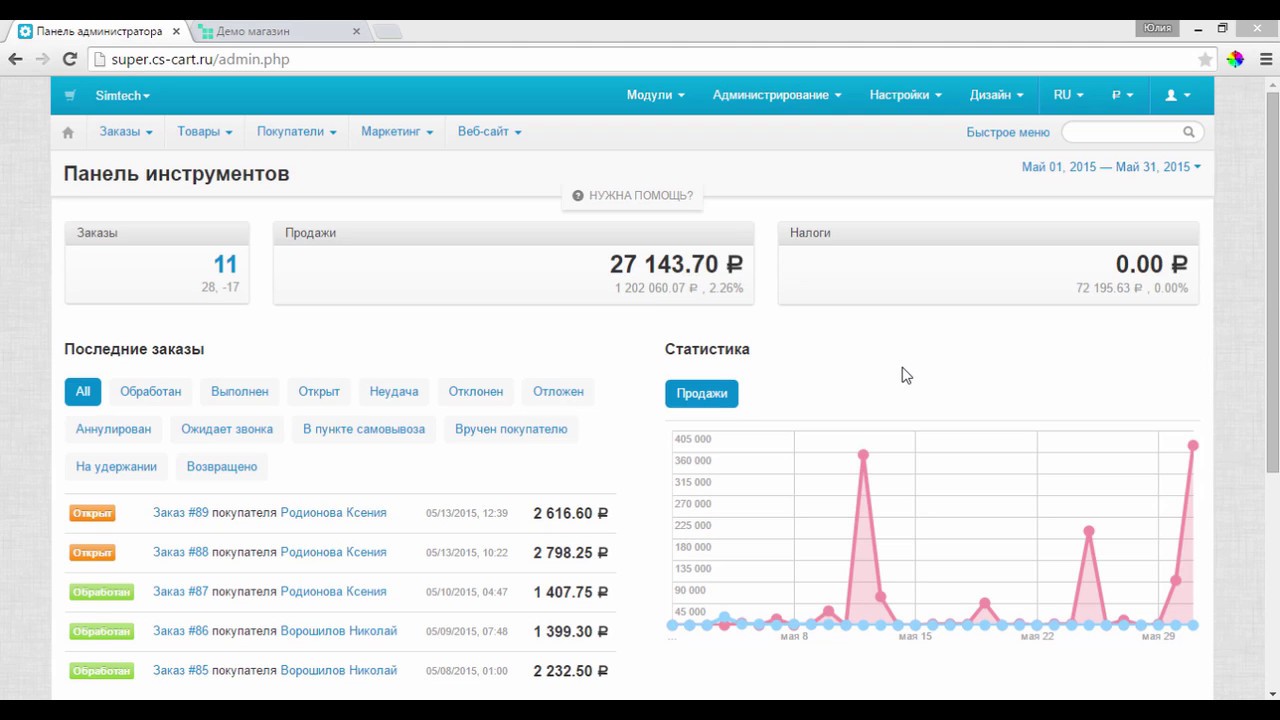Viewport: 1280px width, 720px height.
Task: Open the Simtech store dropdown
Action: coord(123,96)
